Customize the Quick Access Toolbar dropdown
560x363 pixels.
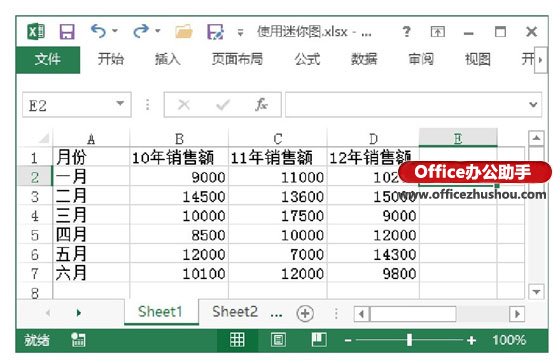tap(240, 33)
